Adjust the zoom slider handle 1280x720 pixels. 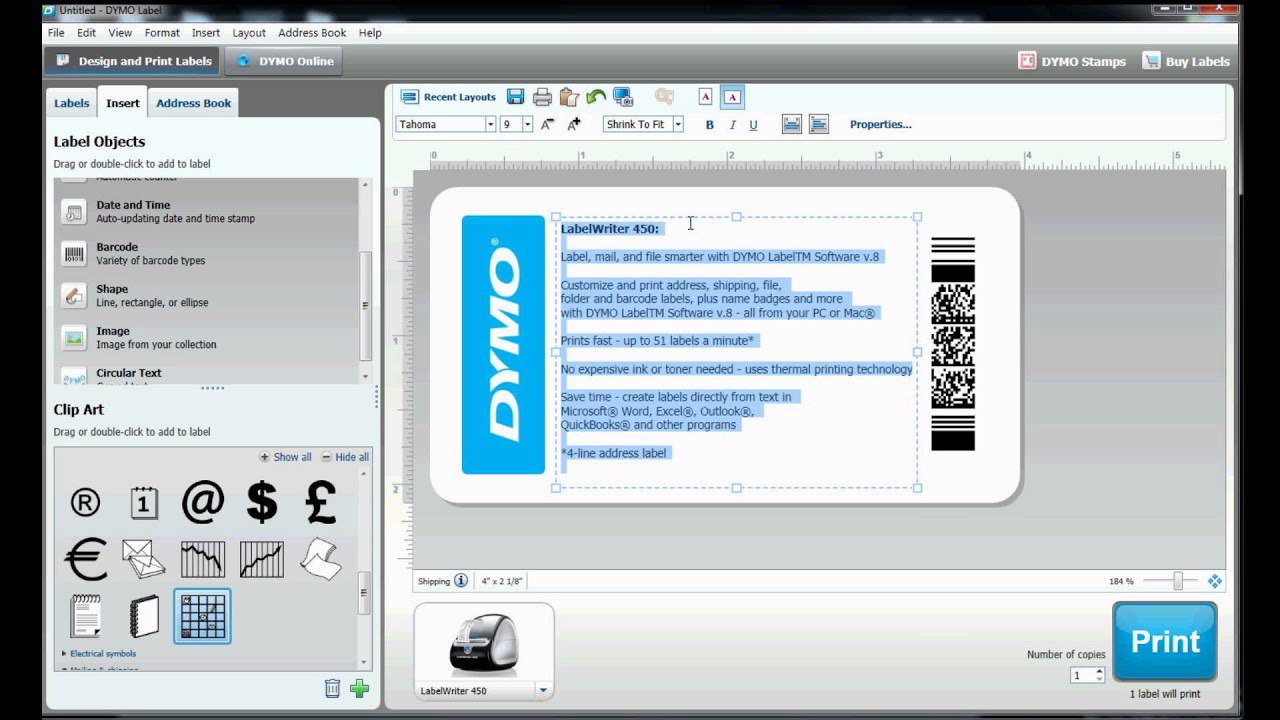pyautogui.click(x=1178, y=581)
